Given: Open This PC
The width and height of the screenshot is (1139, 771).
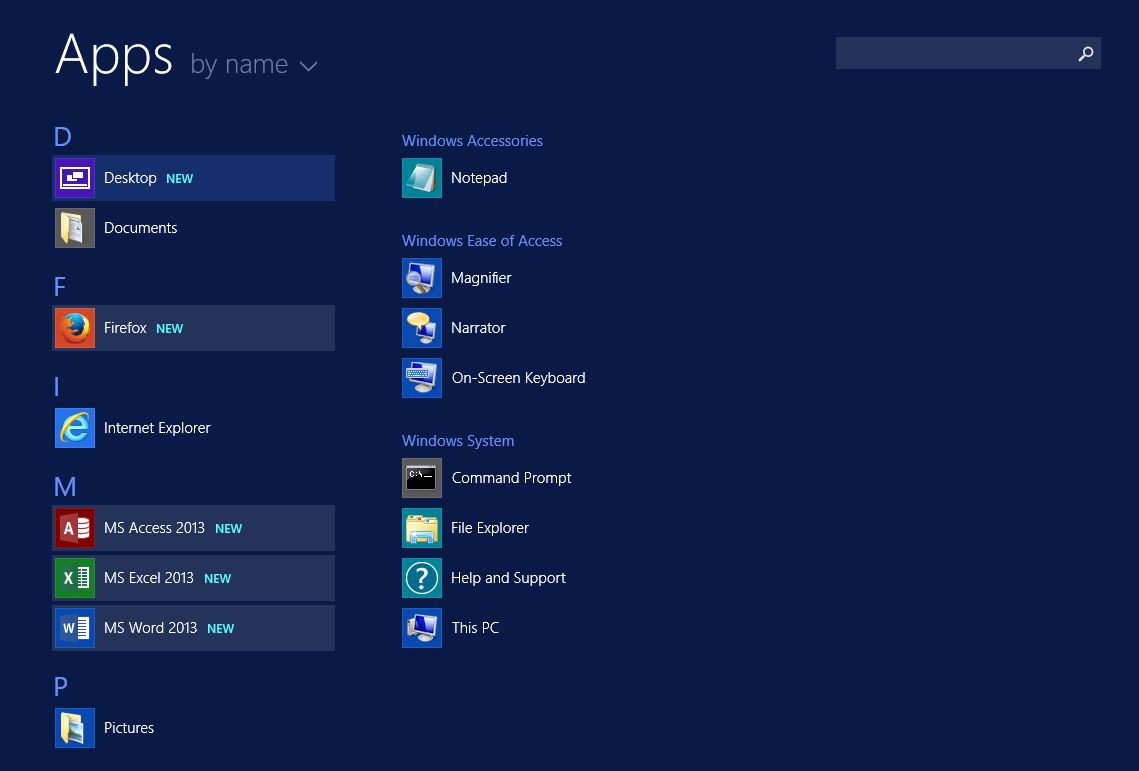Looking at the screenshot, I should pos(422,628).
